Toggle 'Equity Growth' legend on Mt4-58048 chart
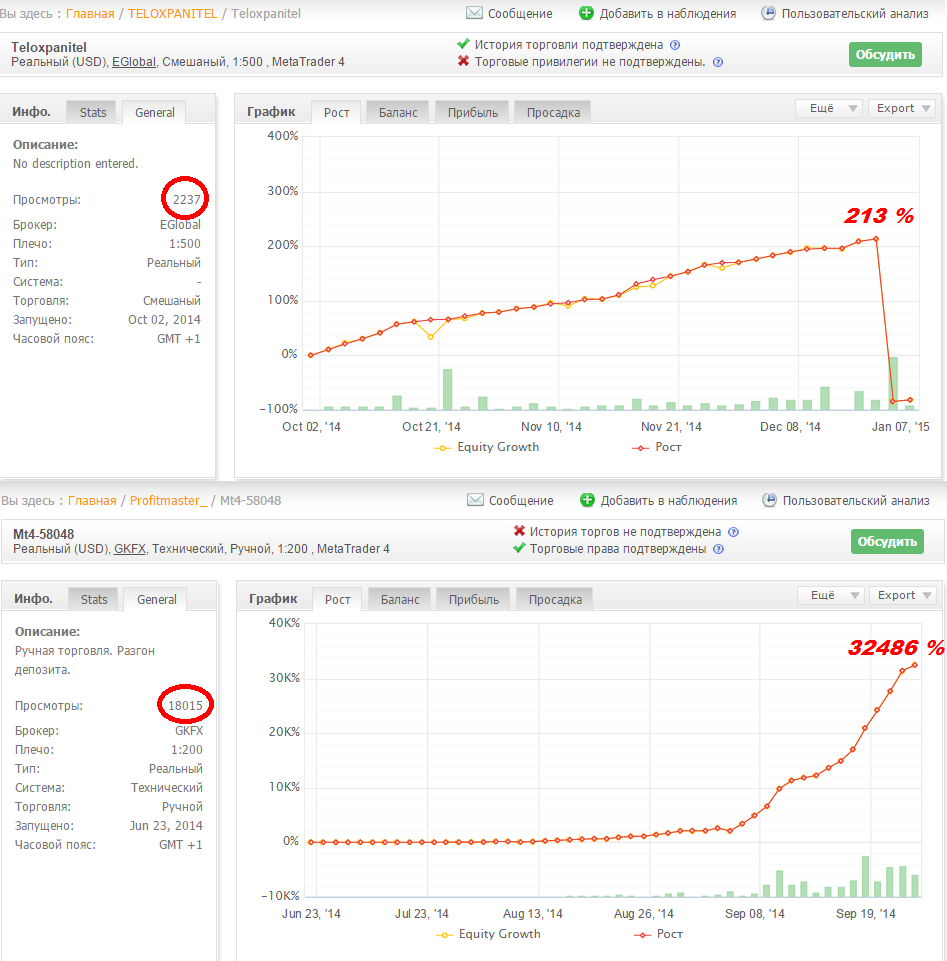This screenshot has height=961, width=947. 488,934
